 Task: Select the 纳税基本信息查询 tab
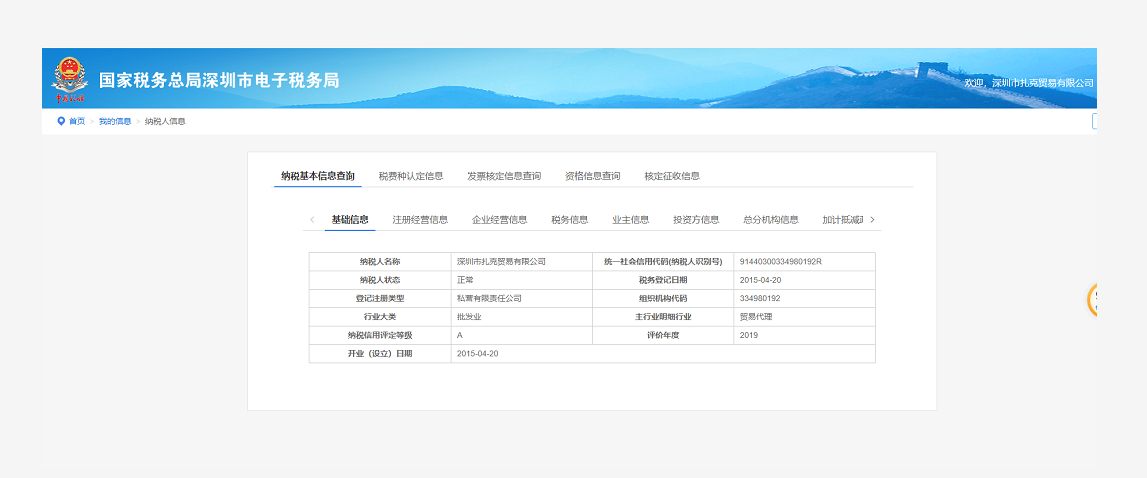[317, 176]
